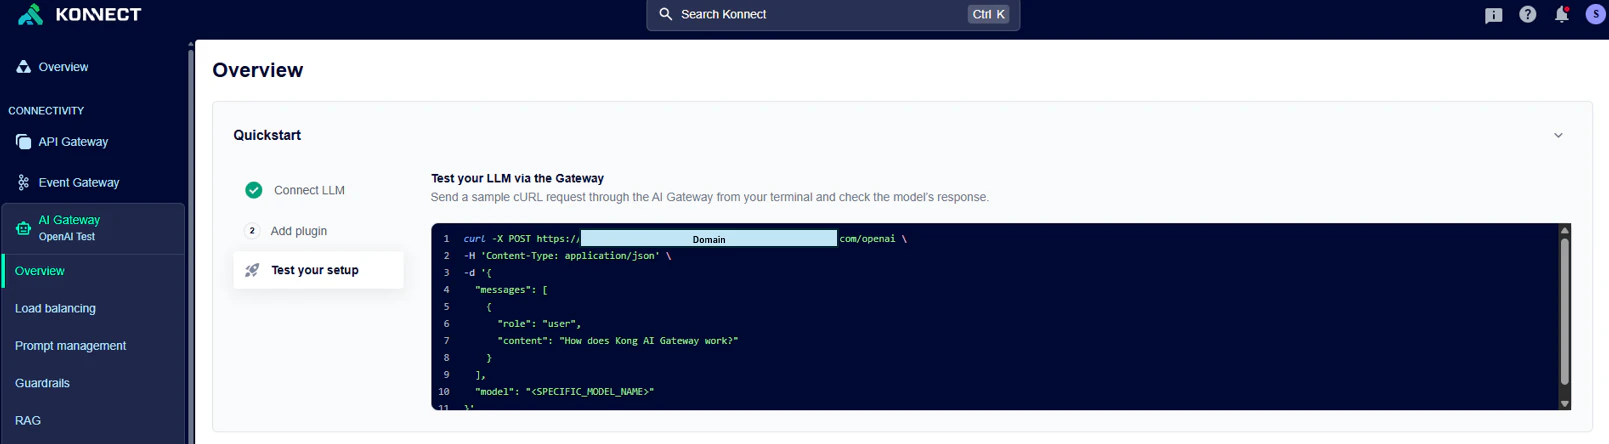The height and width of the screenshot is (444, 1609).
Task: Go to top-level Overview in sidebar
Action: point(63,67)
